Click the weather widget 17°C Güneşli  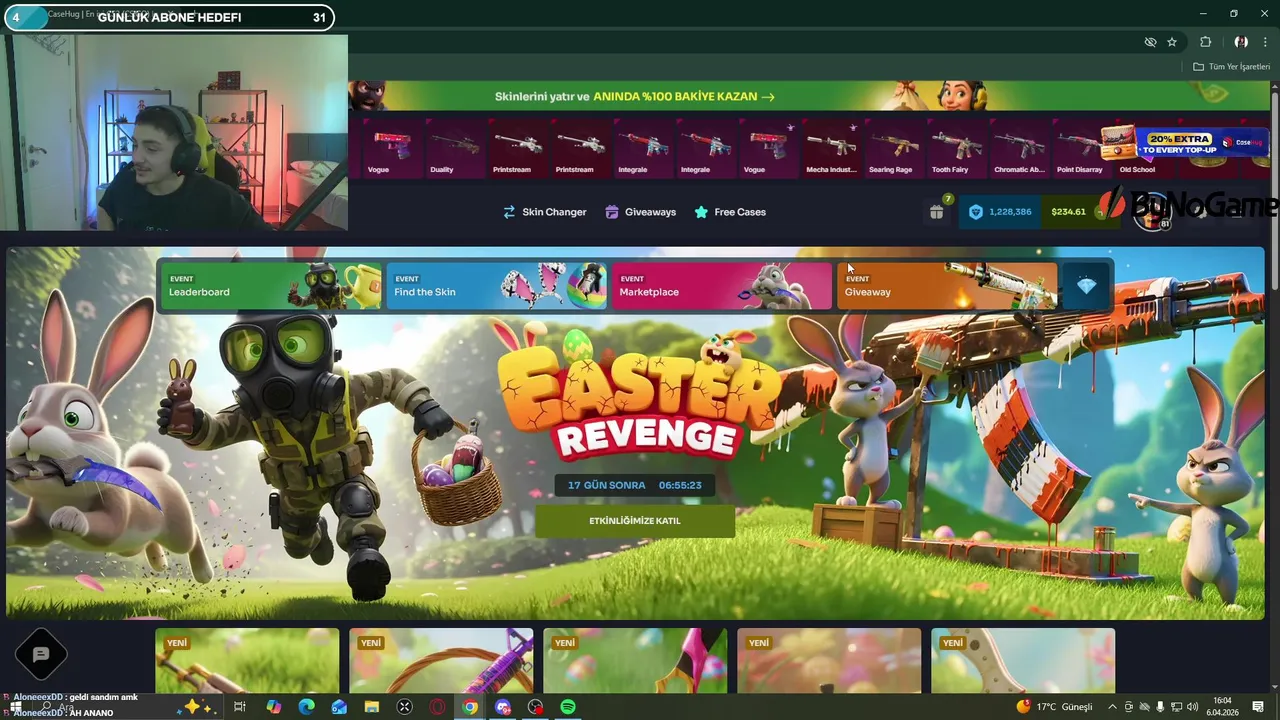coord(1054,707)
